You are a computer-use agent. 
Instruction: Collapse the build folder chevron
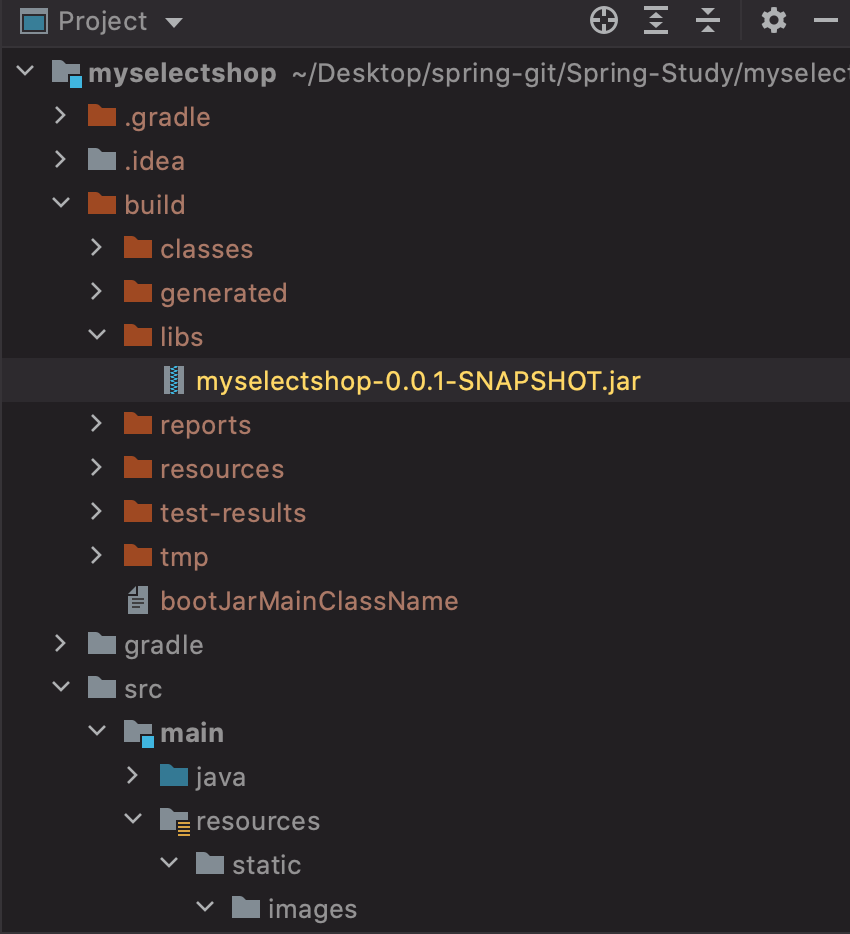click(61, 203)
